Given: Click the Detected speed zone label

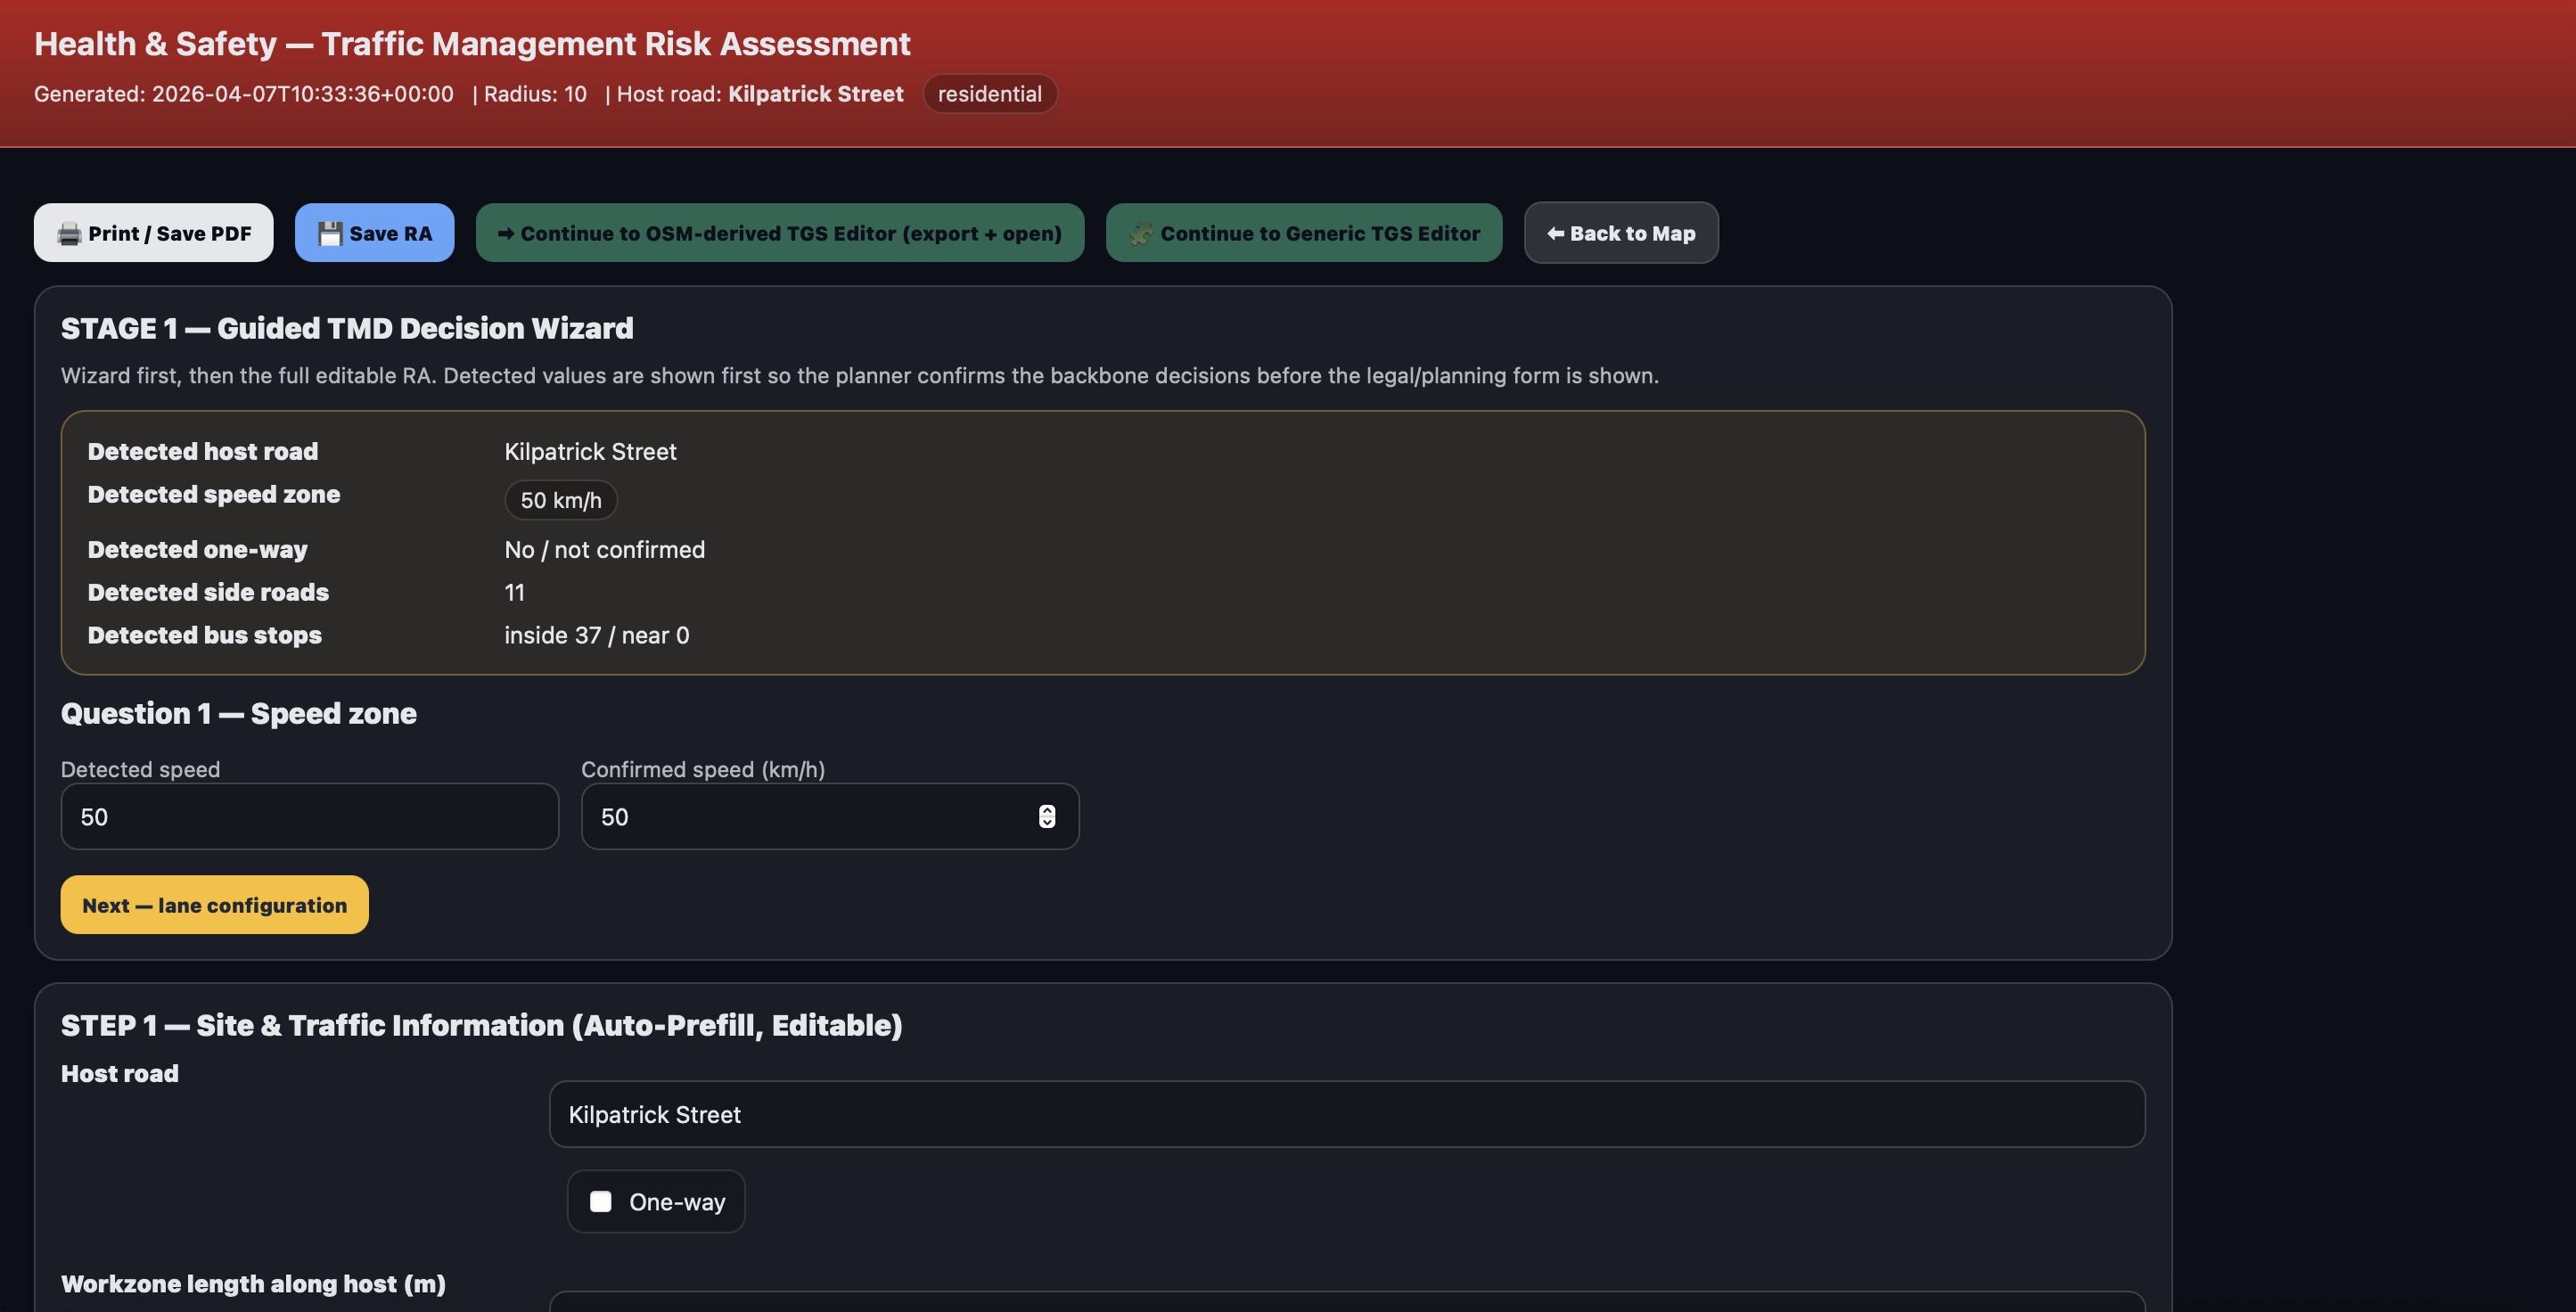Looking at the screenshot, I should pyautogui.click(x=214, y=495).
